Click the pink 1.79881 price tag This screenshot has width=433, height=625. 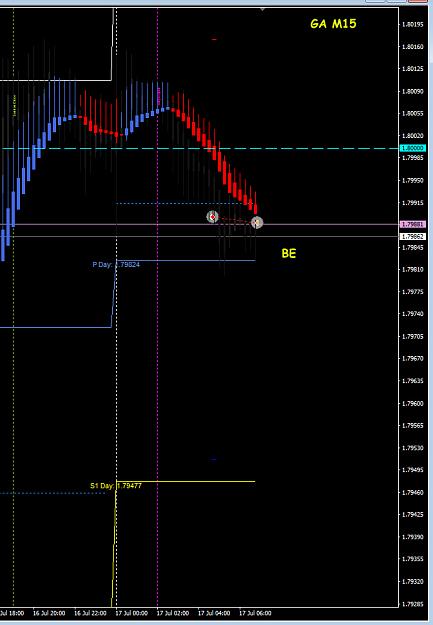[413, 224]
